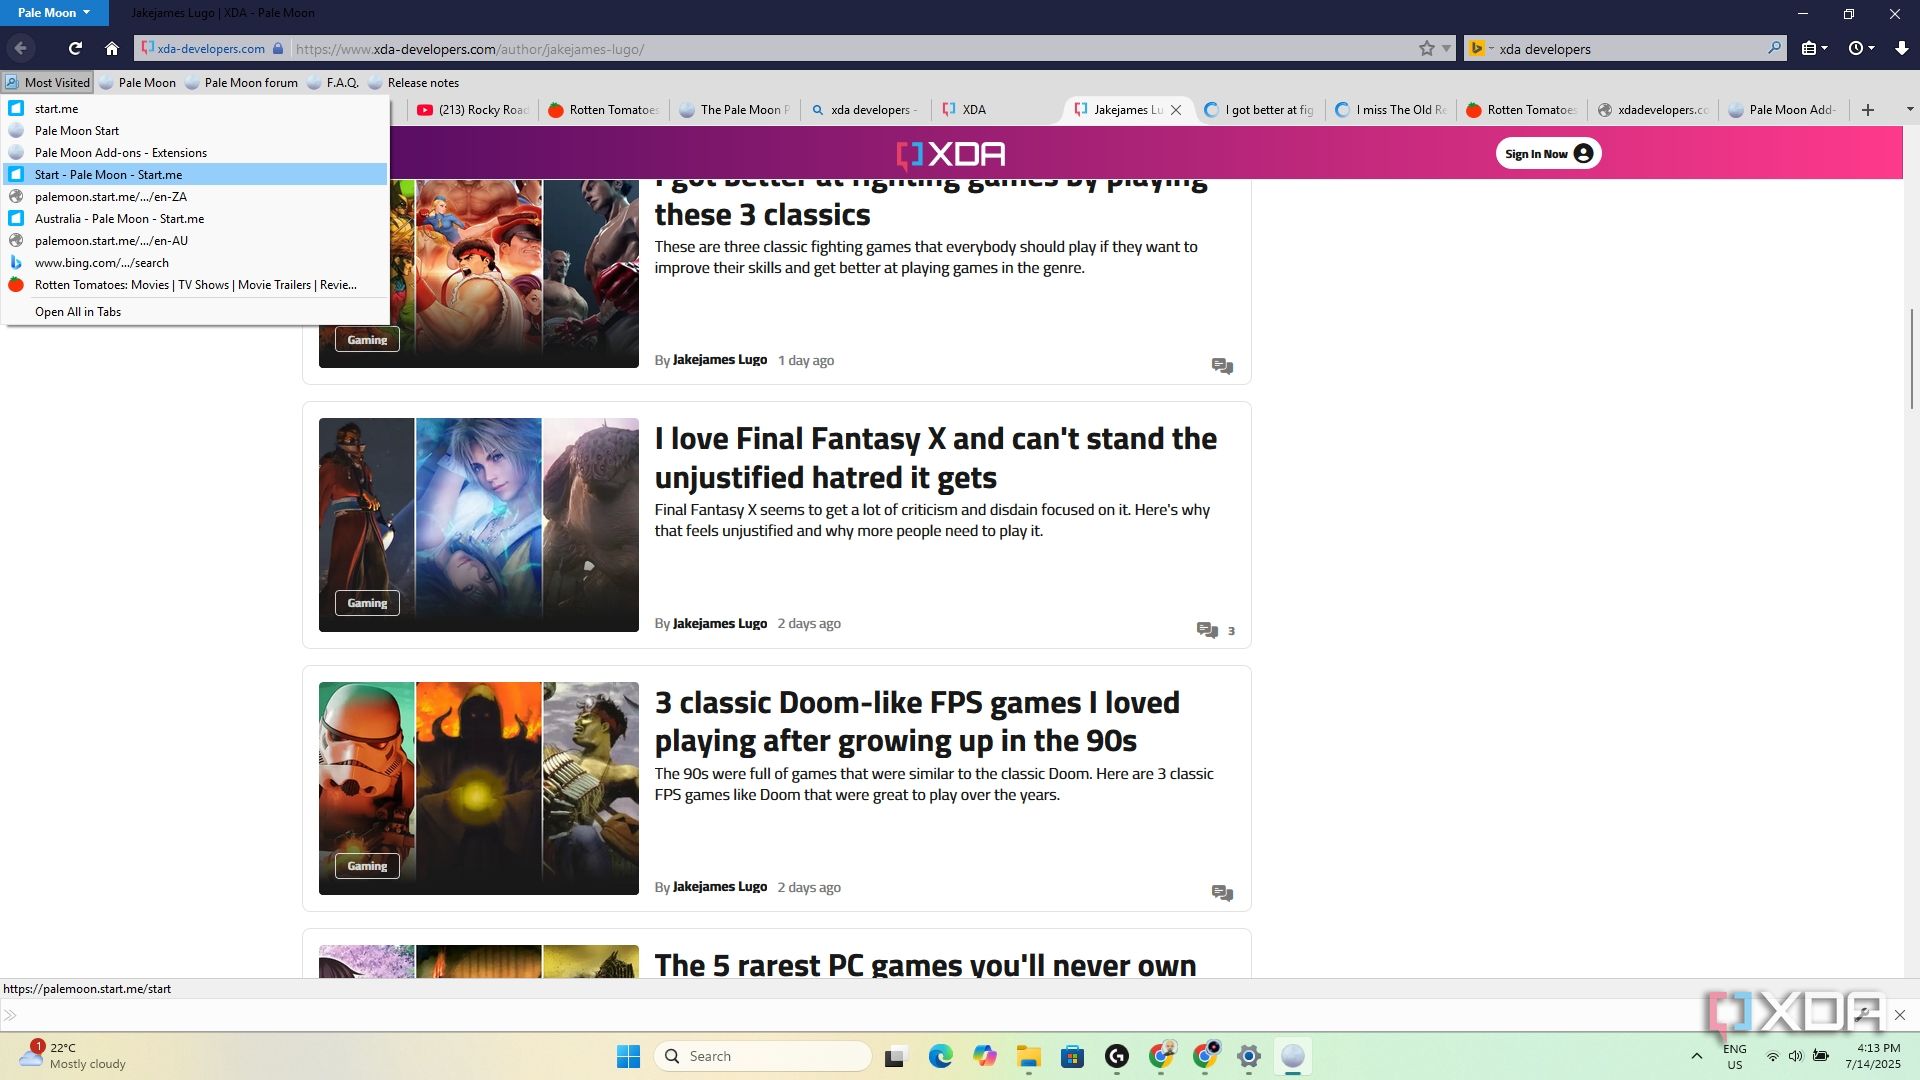Click the Sign In Now button
1920x1080 pixels.
tap(1547, 154)
